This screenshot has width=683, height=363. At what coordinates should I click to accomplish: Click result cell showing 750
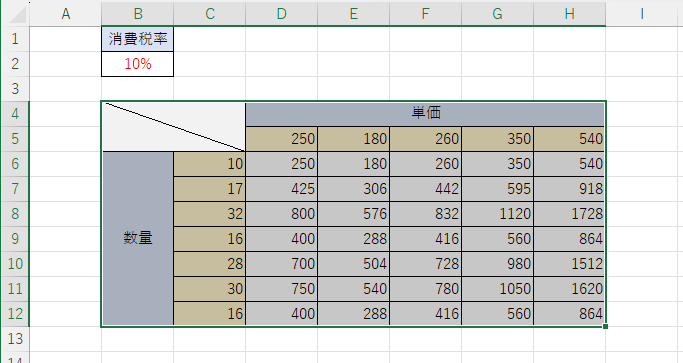(x=282, y=289)
